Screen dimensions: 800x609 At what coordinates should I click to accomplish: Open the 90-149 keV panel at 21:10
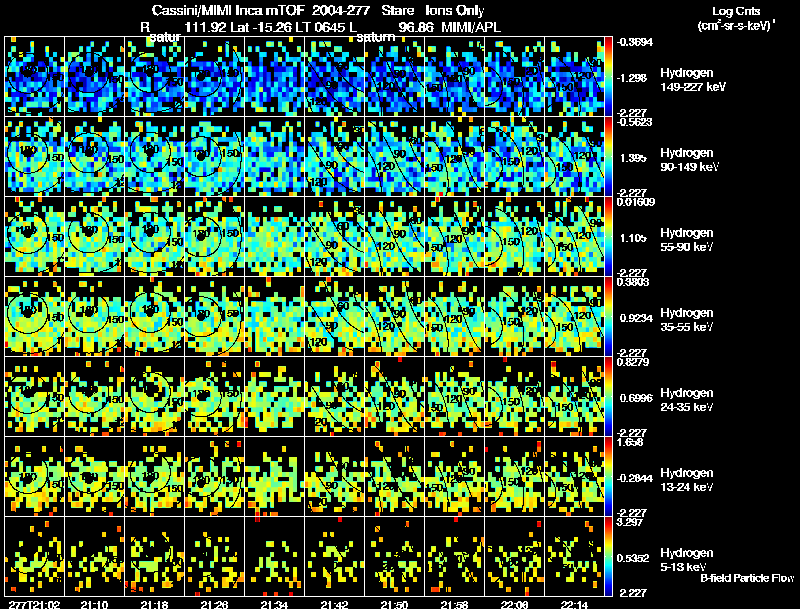point(94,157)
